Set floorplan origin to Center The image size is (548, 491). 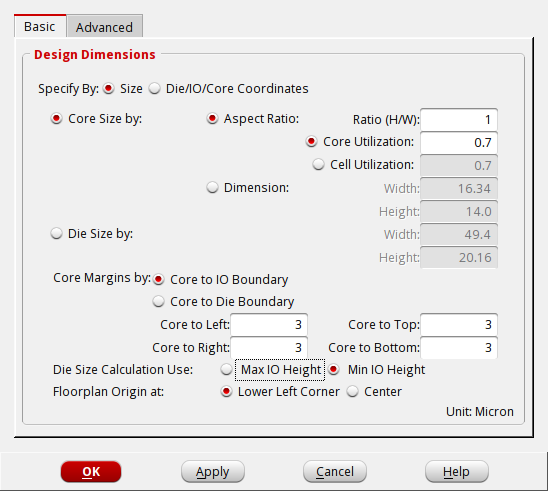pos(353,391)
